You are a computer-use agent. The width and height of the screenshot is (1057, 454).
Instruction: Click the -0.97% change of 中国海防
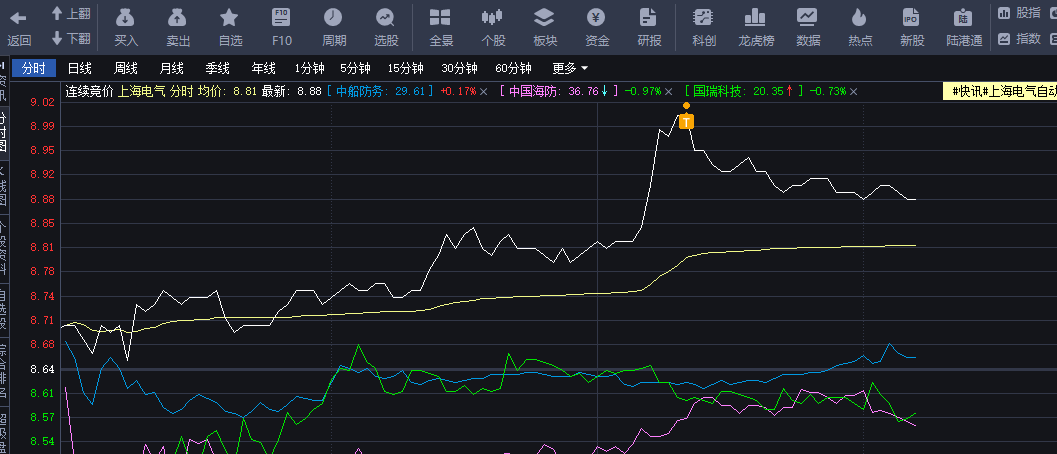click(642, 91)
